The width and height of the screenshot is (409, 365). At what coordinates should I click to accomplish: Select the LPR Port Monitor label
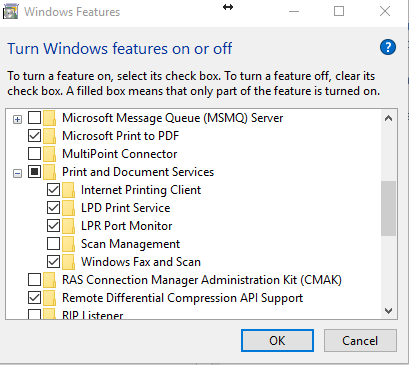click(x=127, y=226)
